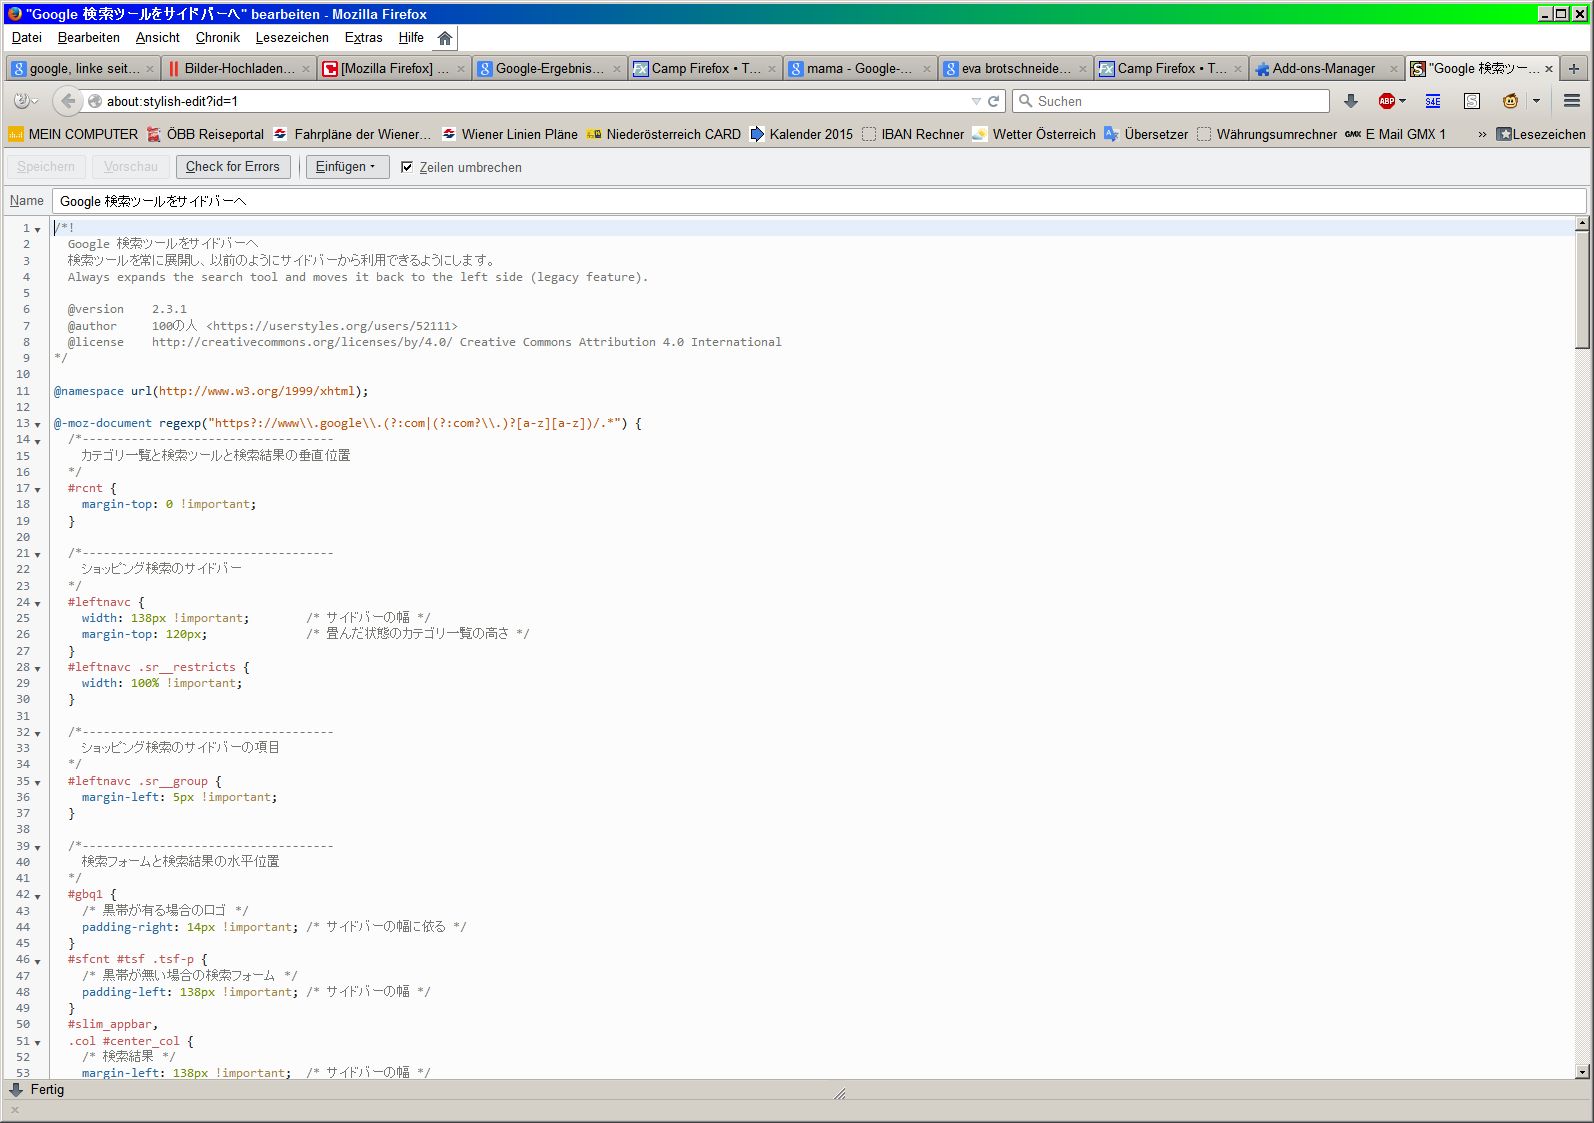This screenshot has height=1123, width=1594.
Task: Close the status bar with the x icon
Action: (x=14, y=1110)
